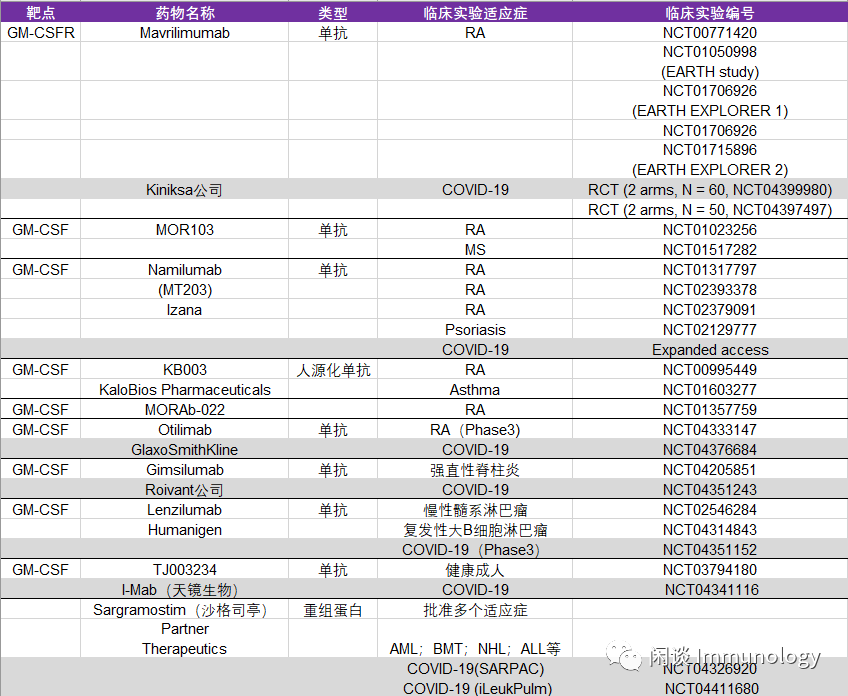Click the GlaxoSmithKline company cell
The height and width of the screenshot is (696, 848).
(x=184, y=449)
